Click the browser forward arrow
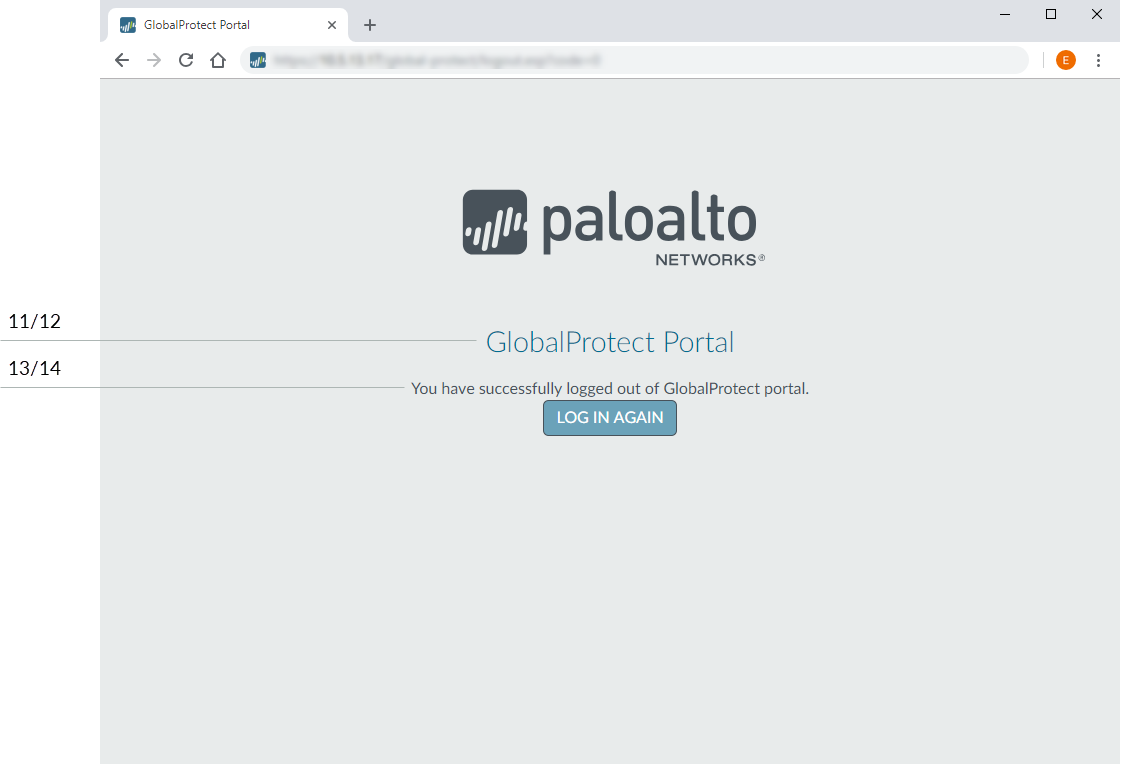Screen dimensions: 1121x764 [154, 61]
